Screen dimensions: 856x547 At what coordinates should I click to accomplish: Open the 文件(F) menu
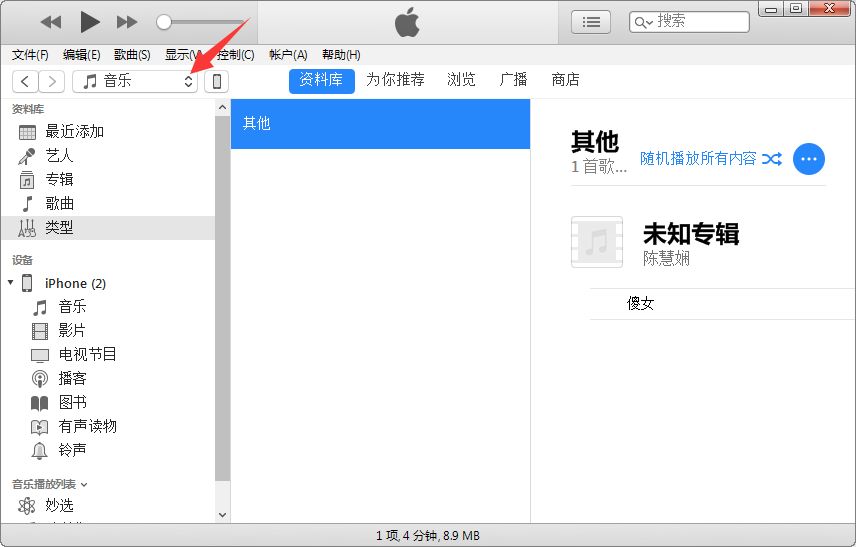click(30, 55)
